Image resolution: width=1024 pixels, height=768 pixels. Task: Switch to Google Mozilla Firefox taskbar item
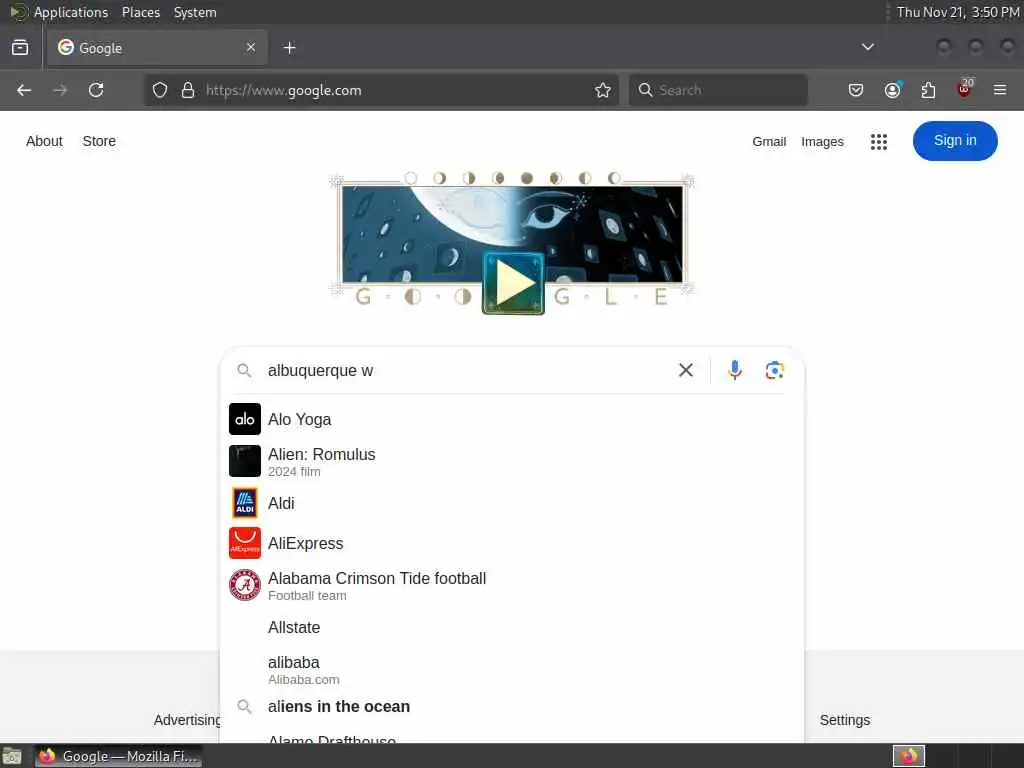click(118, 756)
